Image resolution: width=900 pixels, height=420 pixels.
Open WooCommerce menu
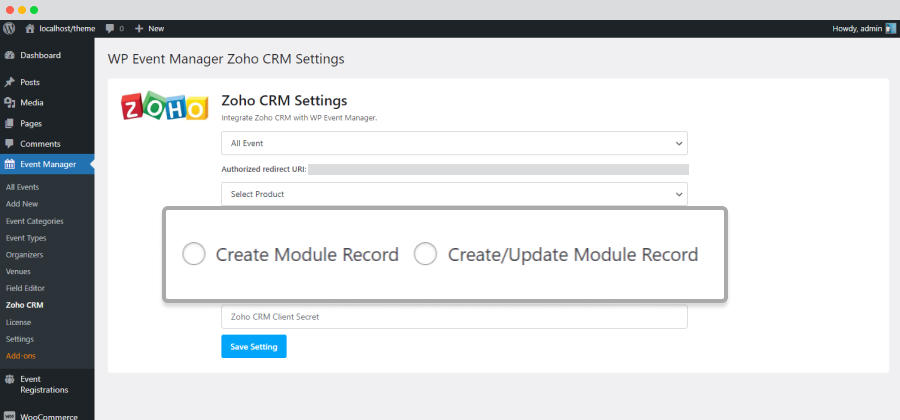47,417
